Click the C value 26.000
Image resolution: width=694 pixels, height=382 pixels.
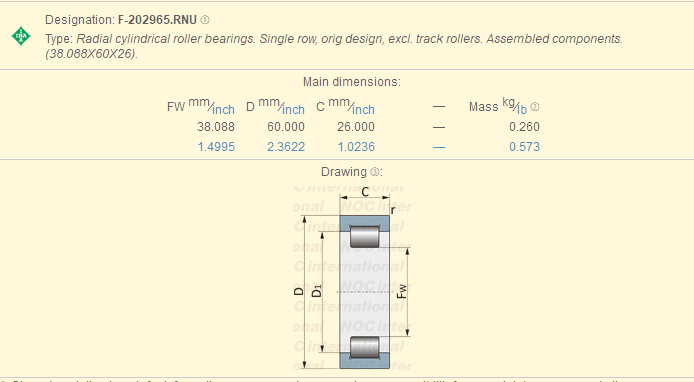pyautogui.click(x=356, y=127)
